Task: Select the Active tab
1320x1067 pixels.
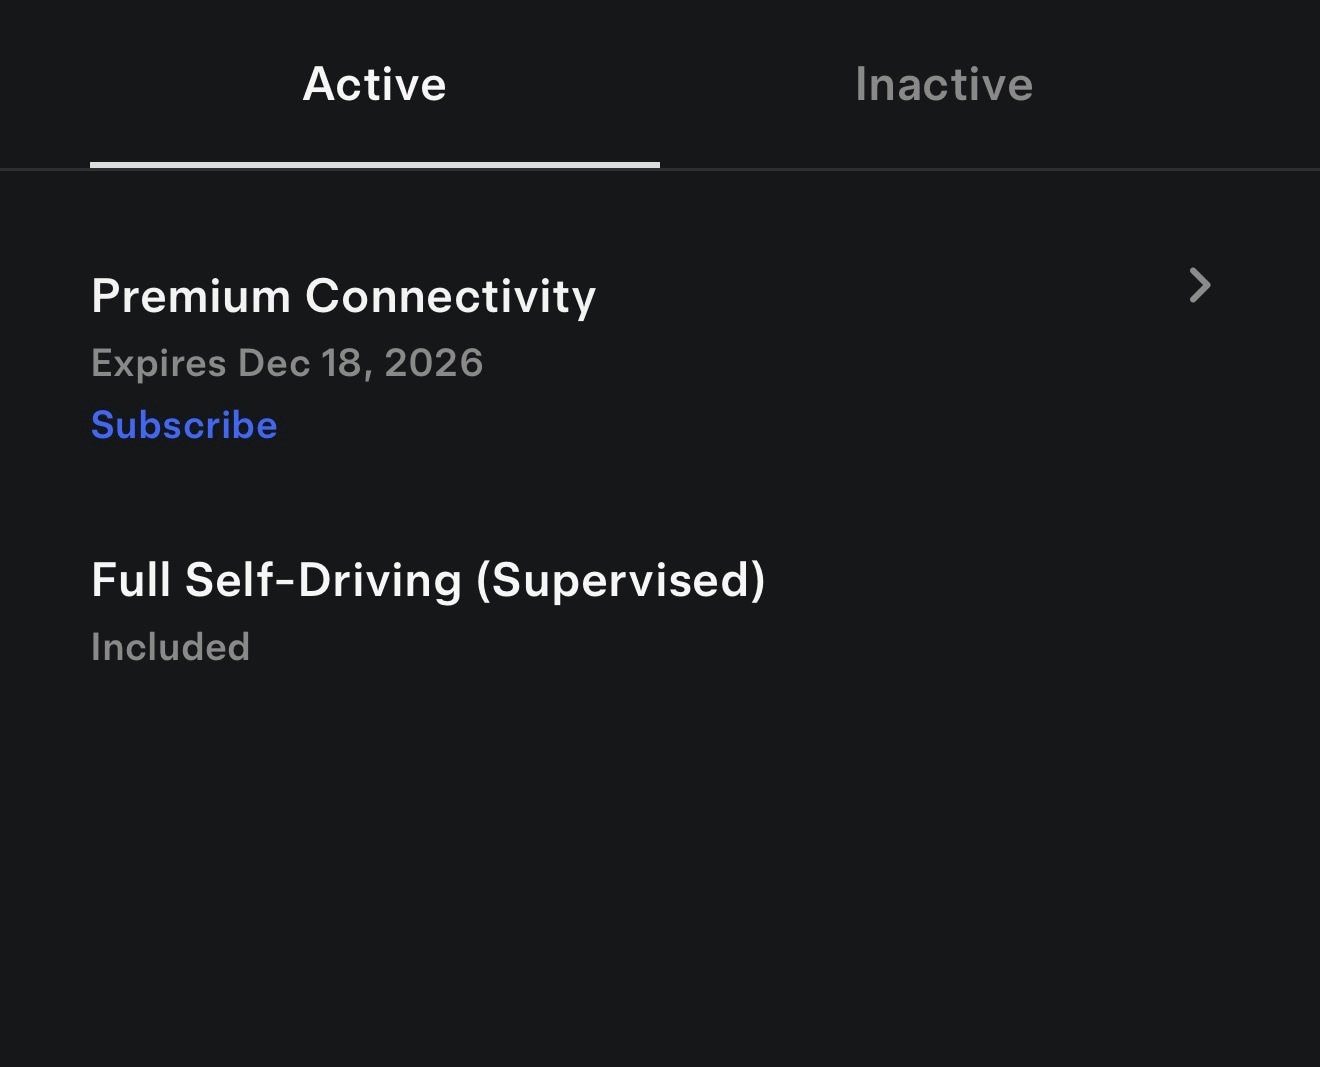Action: coord(374,85)
